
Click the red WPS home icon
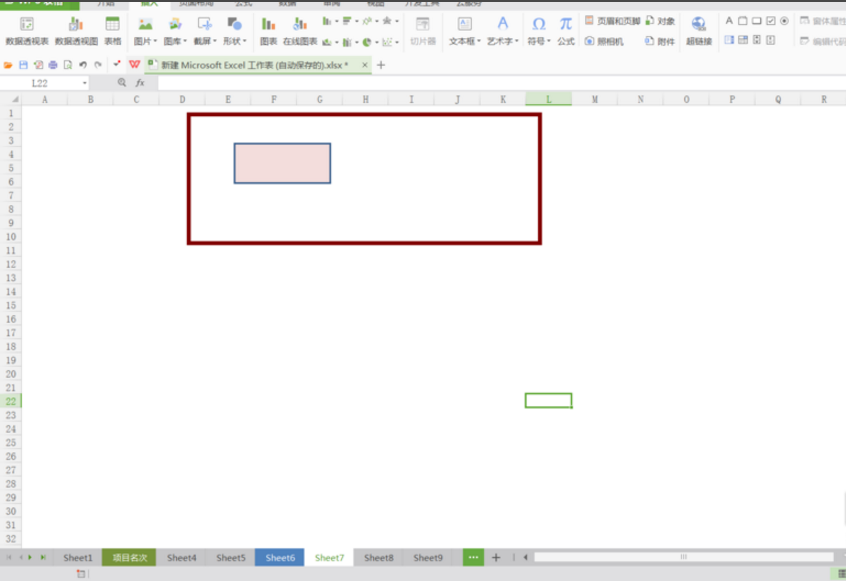click(134, 65)
